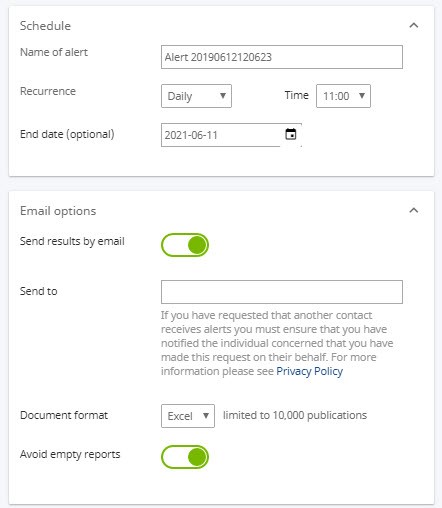
Task: Click the Document format label
Action: pos(64,415)
